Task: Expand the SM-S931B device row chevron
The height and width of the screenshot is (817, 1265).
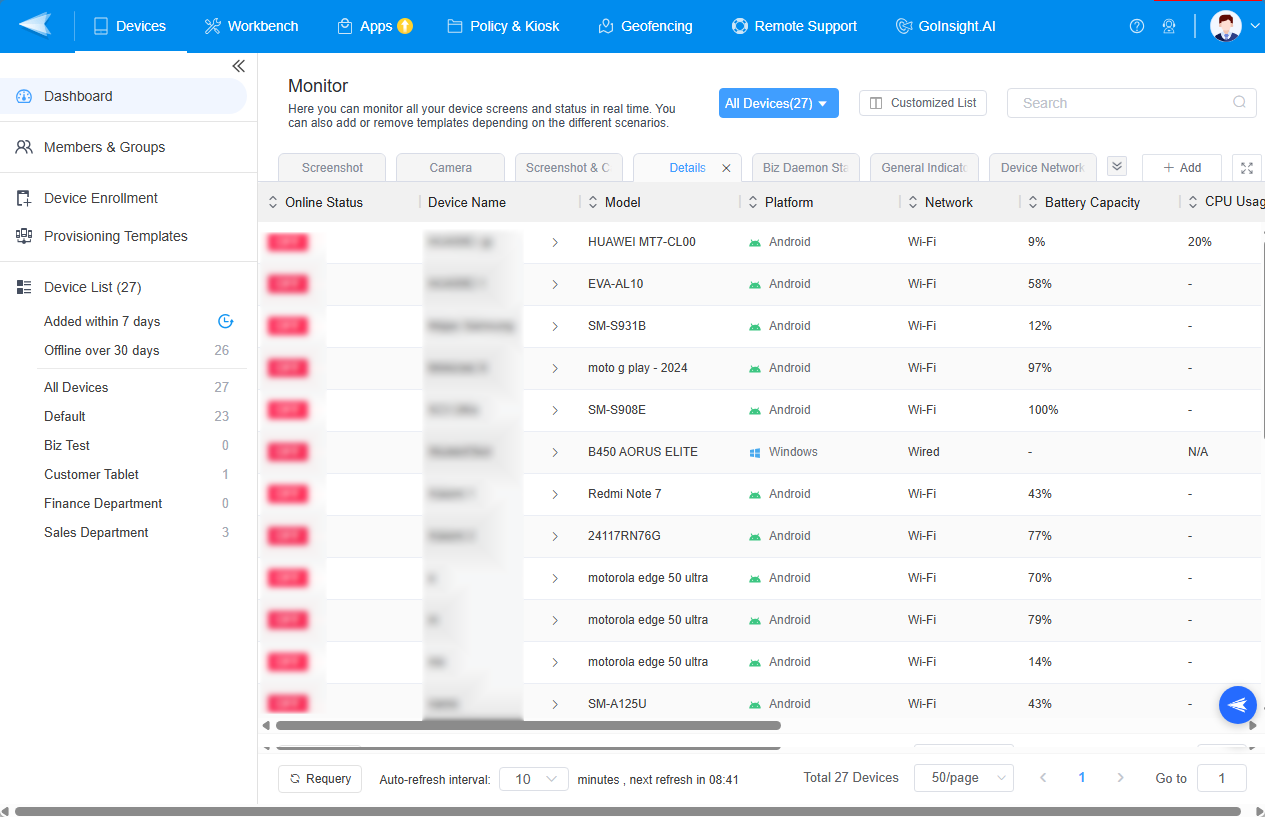Action: click(555, 326)
